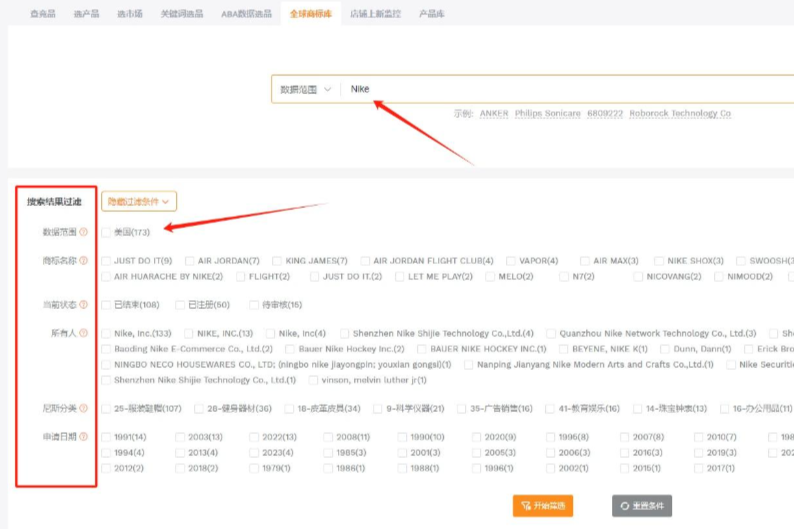This screenshot has height=529, width=794.
Task: Switch to the 产品库 tab
Action: pos(431,14)
